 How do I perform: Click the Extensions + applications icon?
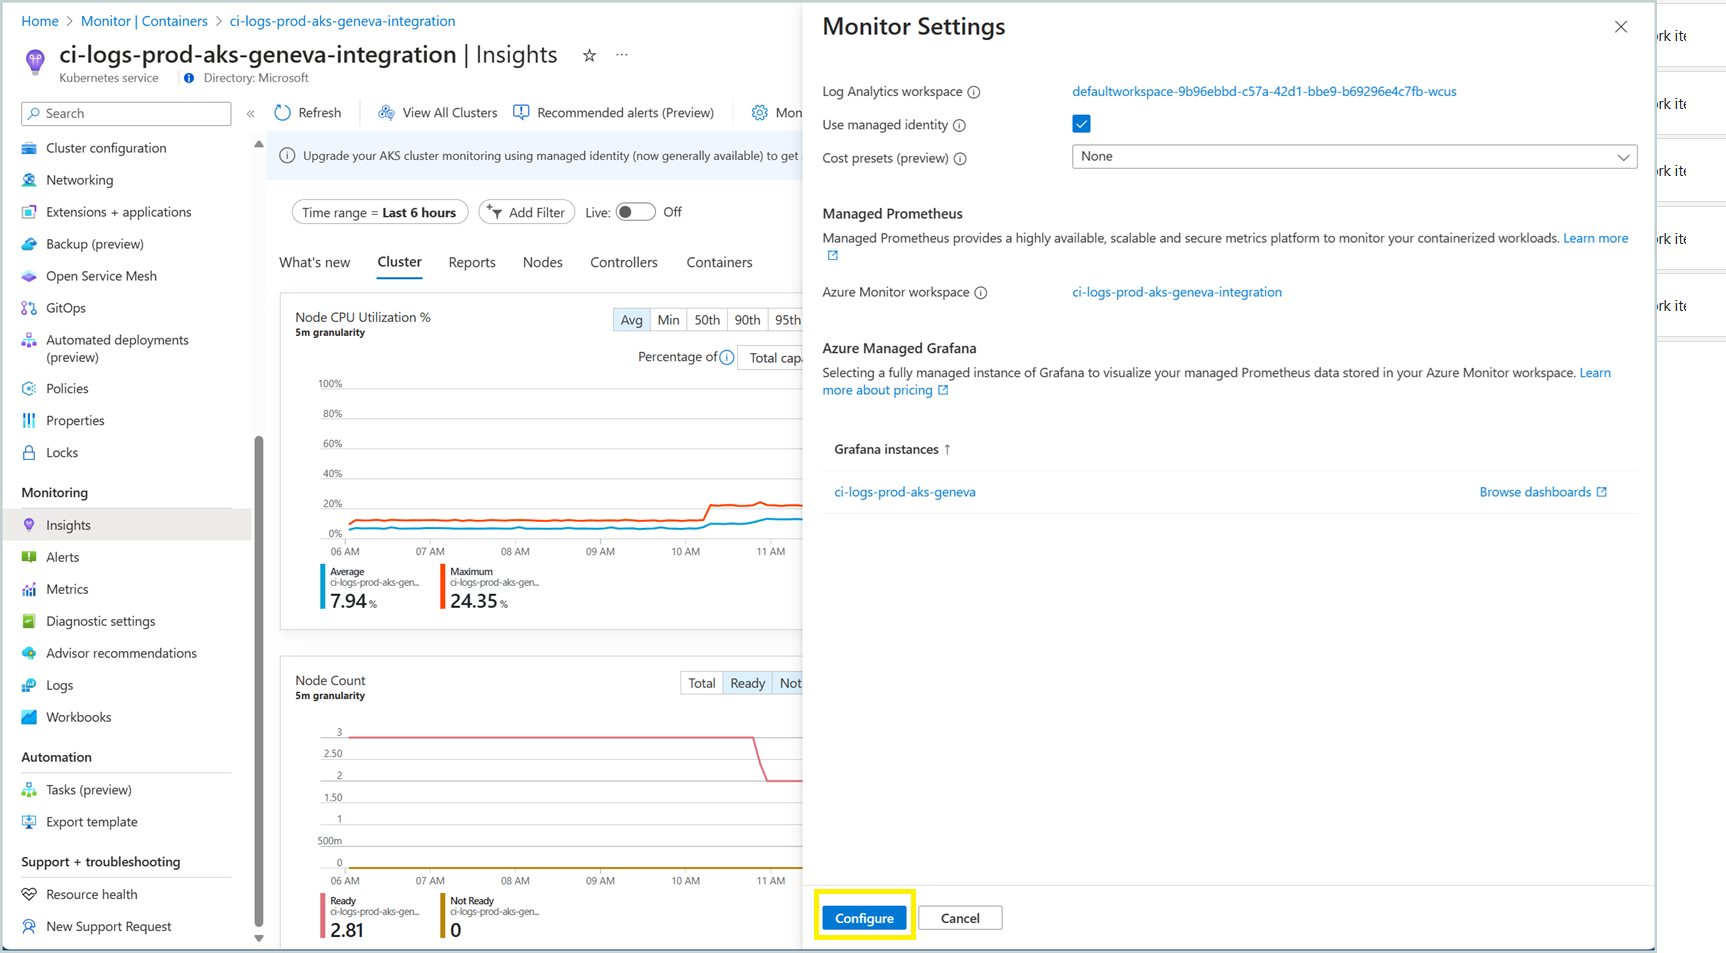pos(29,212)
